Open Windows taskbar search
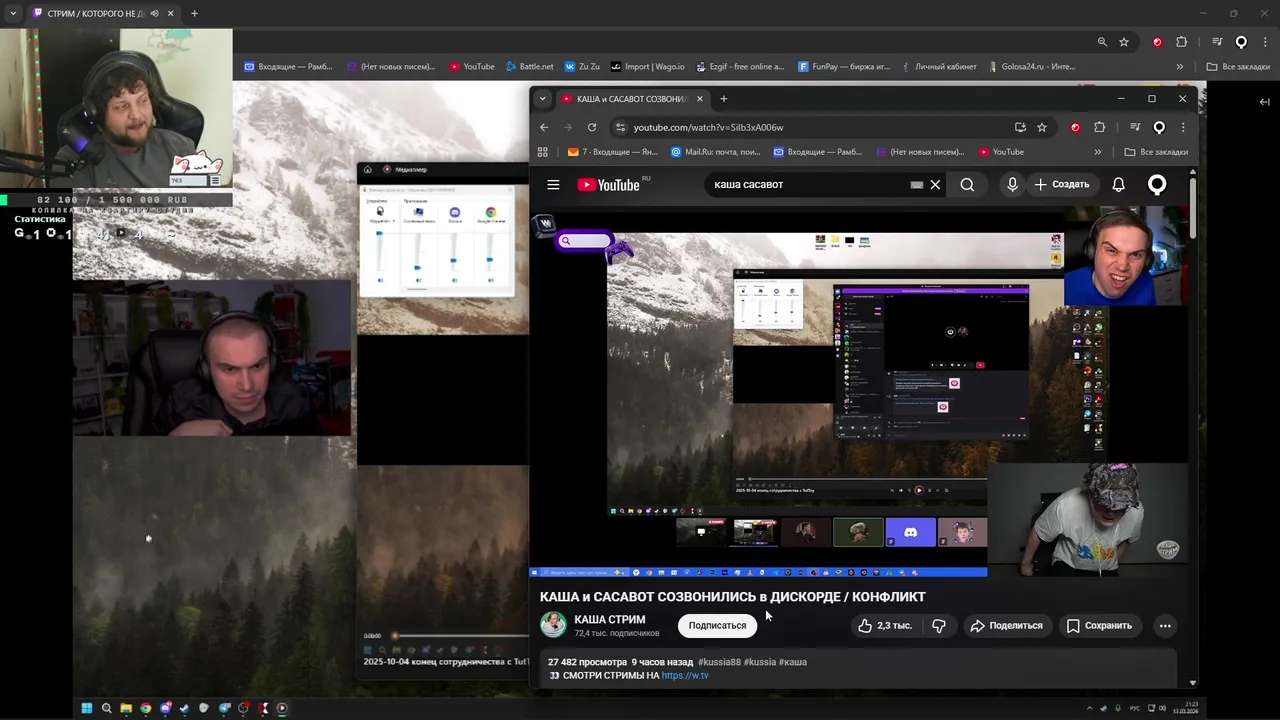The height and width of the screenshot is (720, 1280). click(106, 708)
